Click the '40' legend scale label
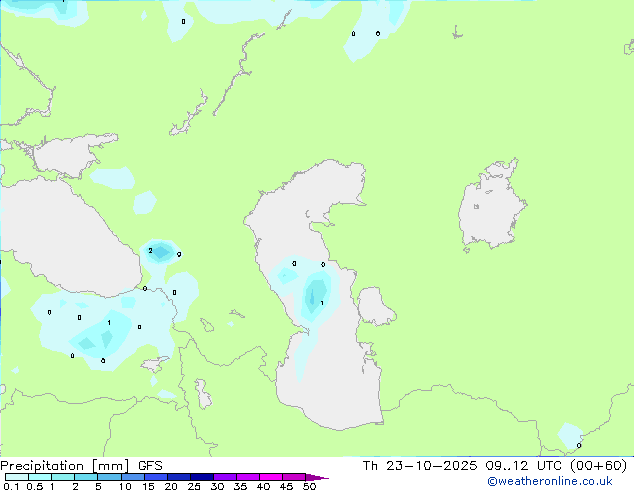The image size is (634, 490). 263,486
